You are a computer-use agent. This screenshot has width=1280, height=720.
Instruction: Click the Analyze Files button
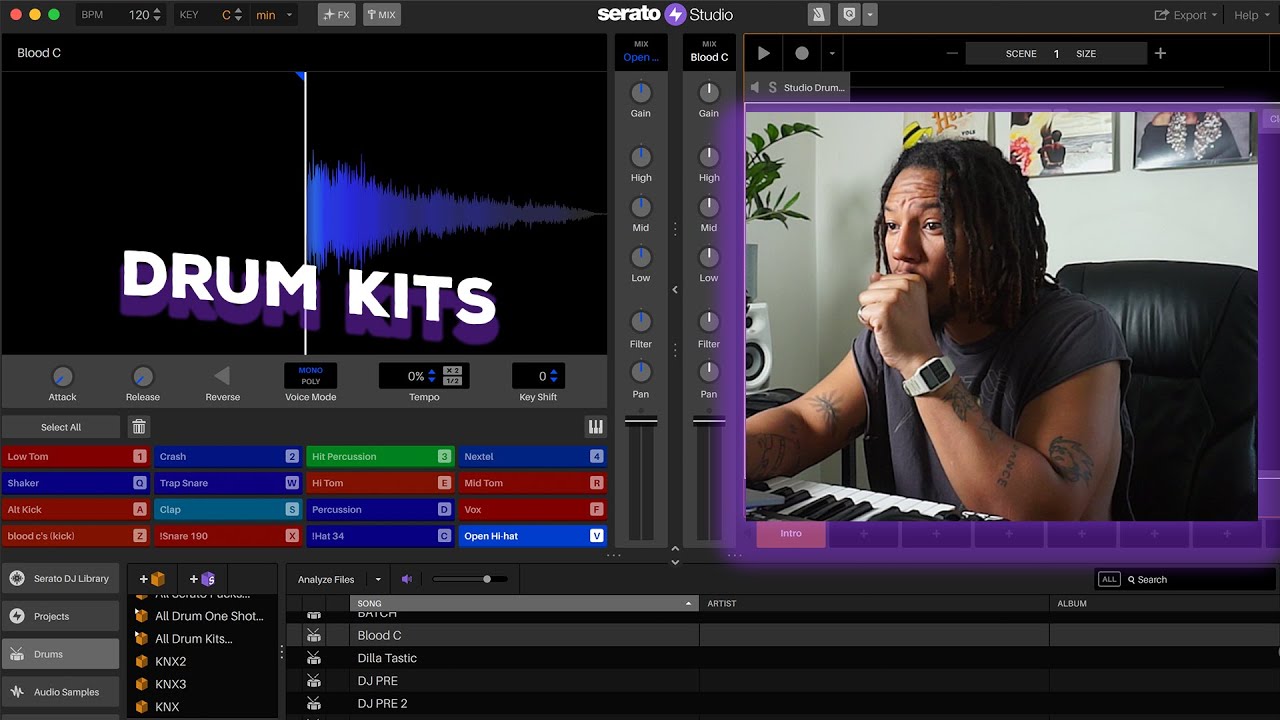point(326,580)
